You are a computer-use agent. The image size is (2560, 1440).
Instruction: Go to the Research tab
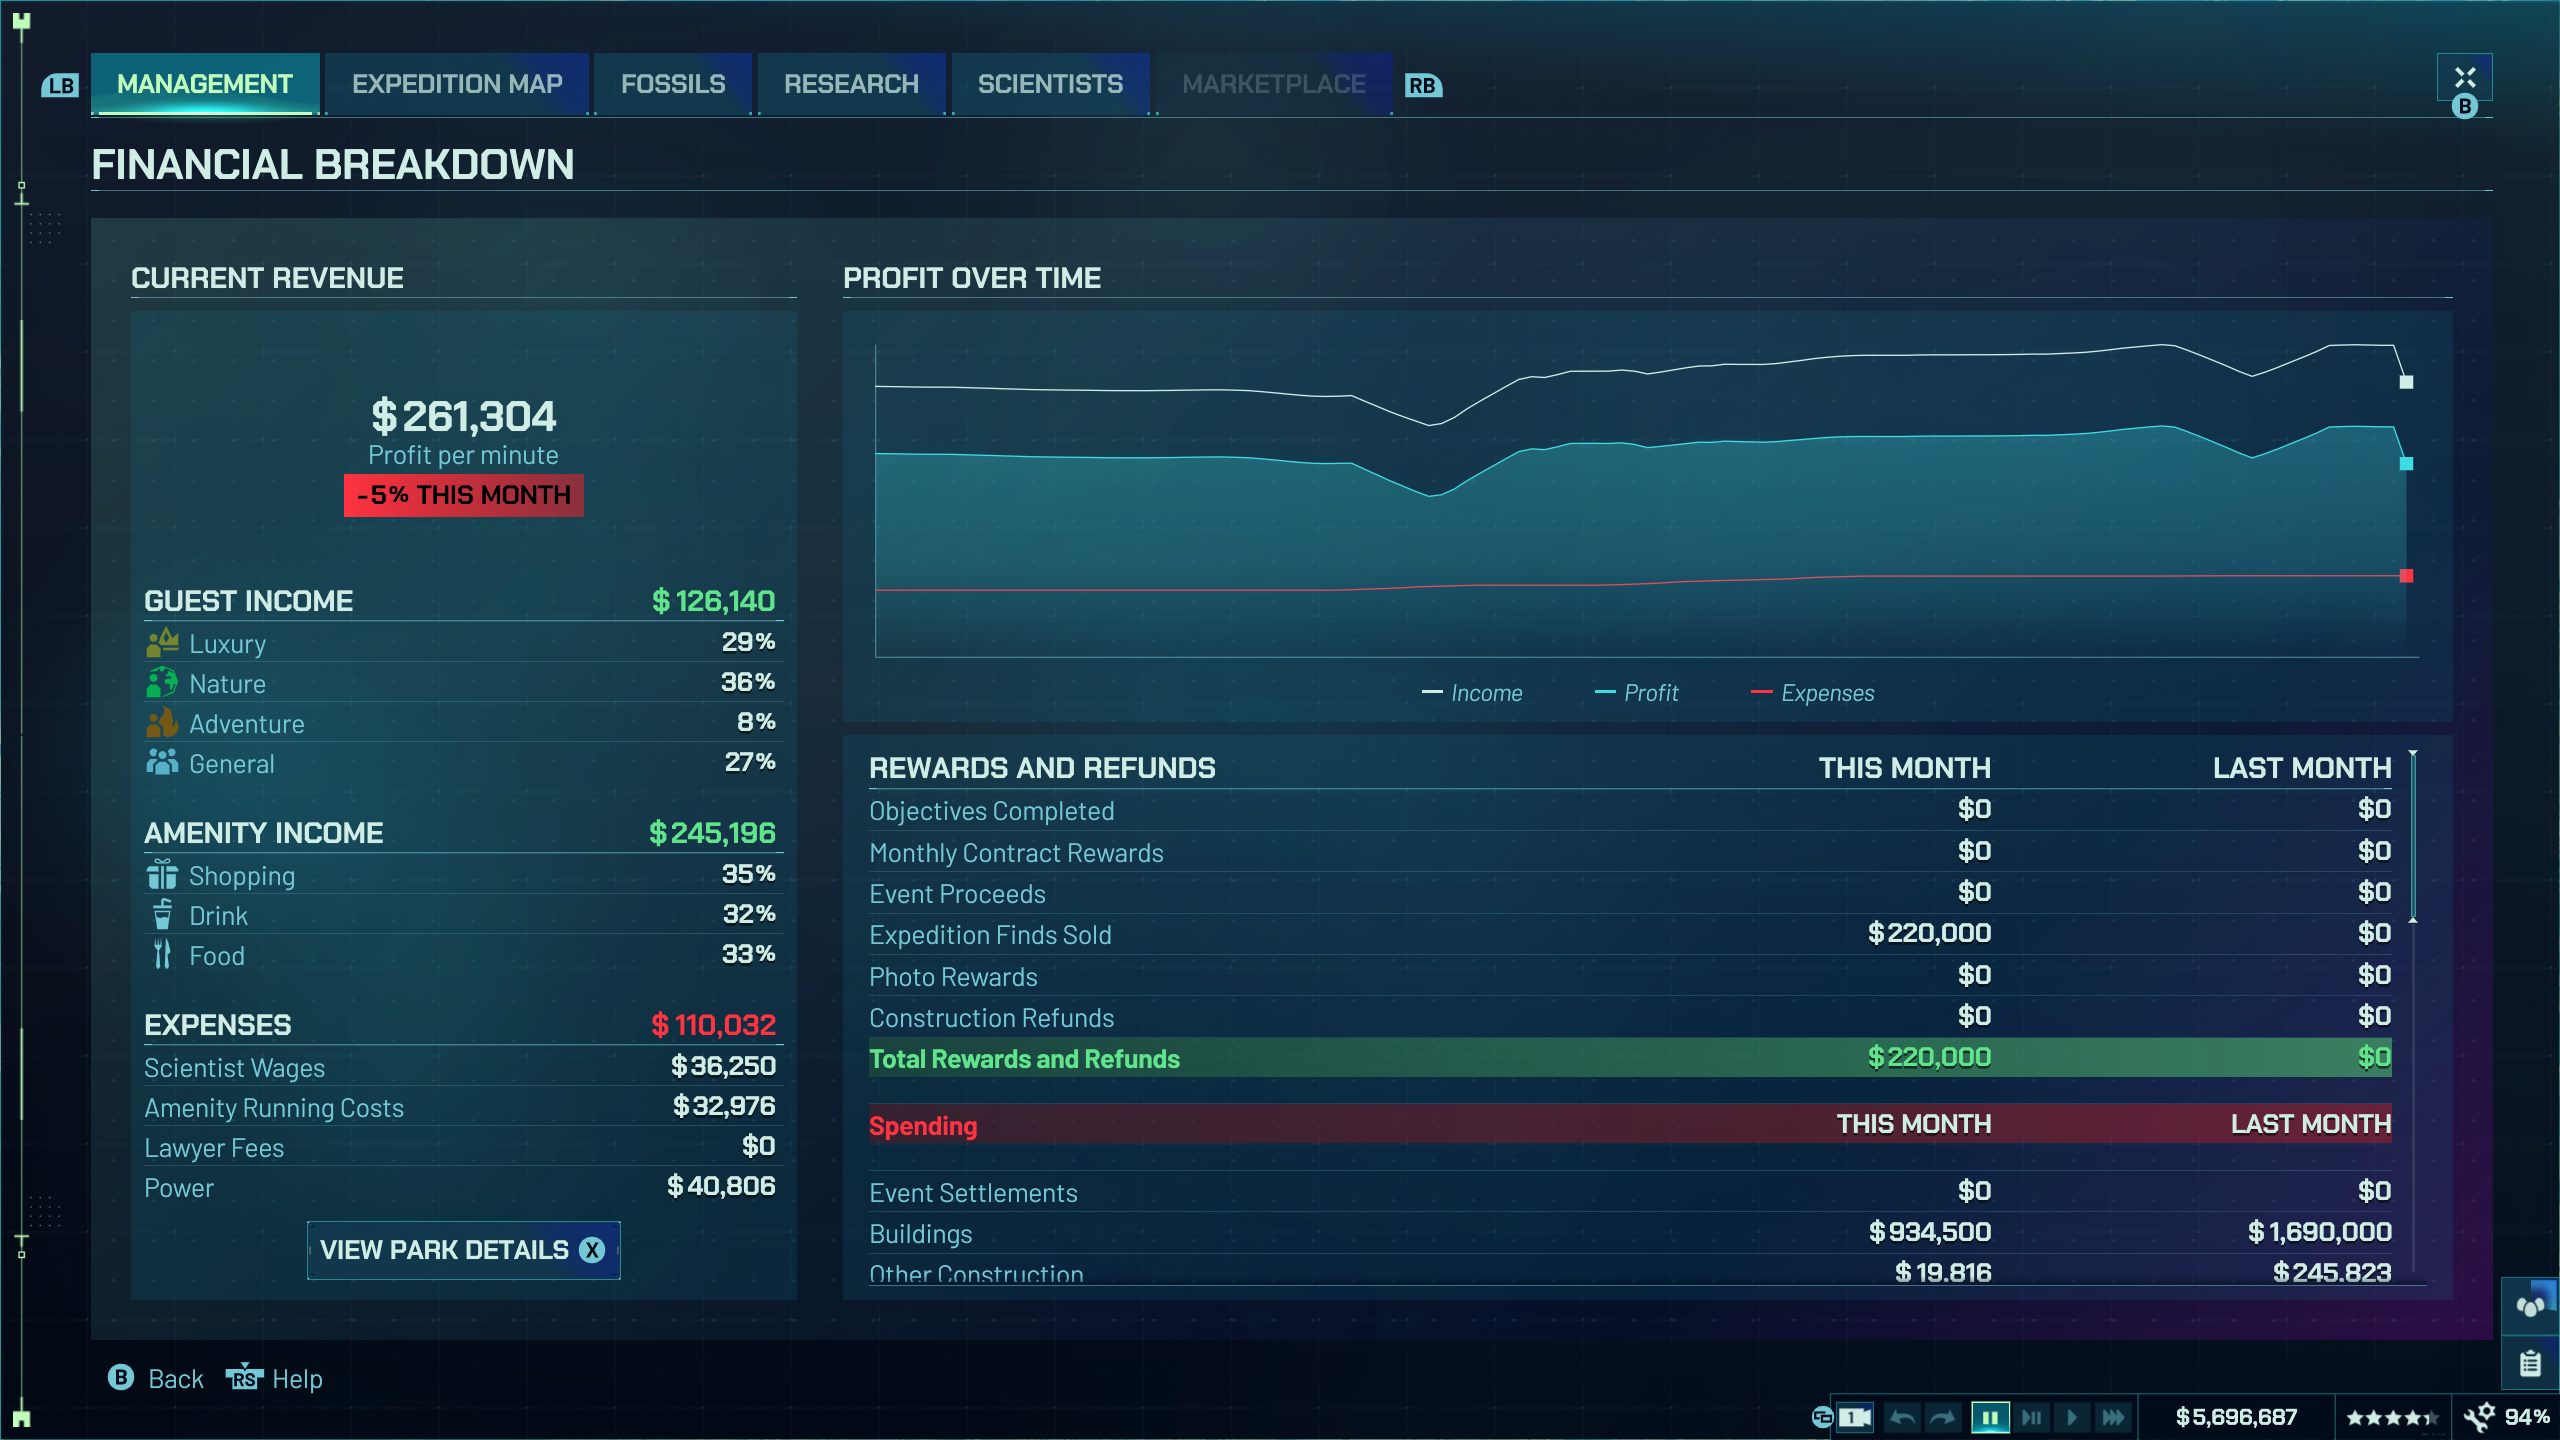[851, 84]
